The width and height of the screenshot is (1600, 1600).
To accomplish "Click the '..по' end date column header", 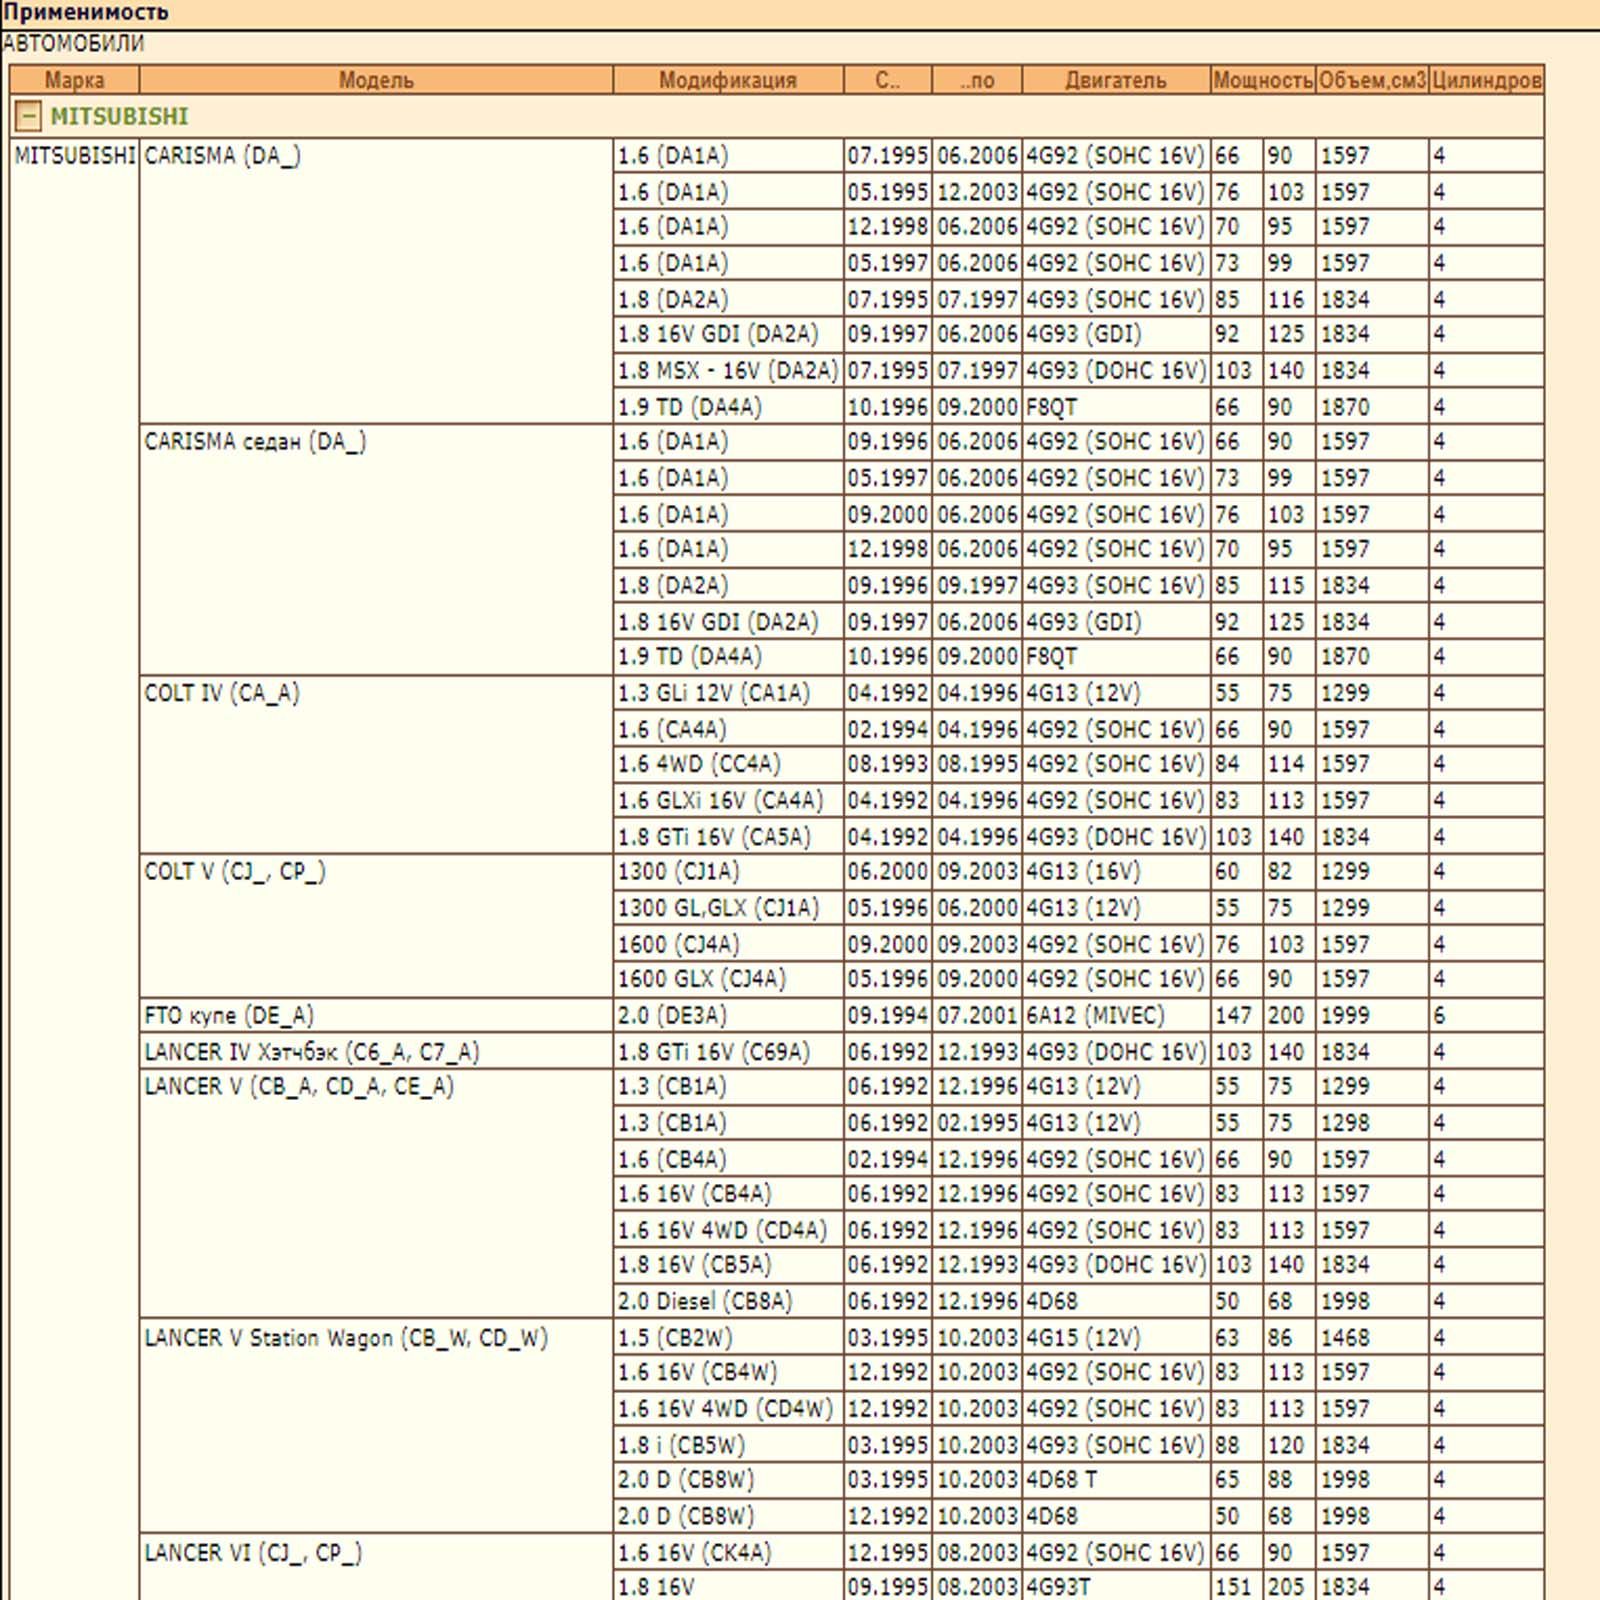I will (x=977, y=80).
